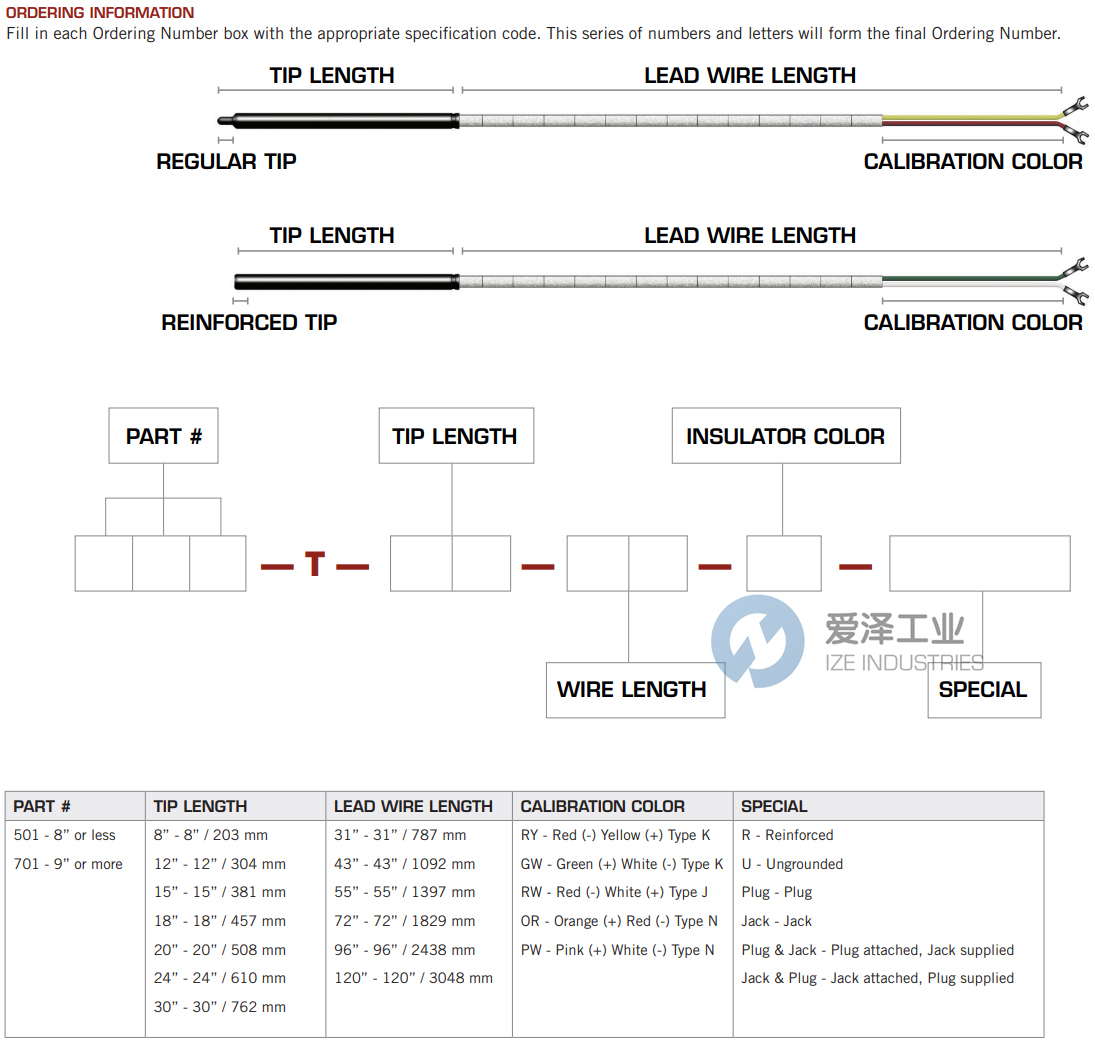Click the single empty box below INSULATOR COLOR
Screen dimensions: 1095x1042
pyautogui.click(x=784, y=563)
